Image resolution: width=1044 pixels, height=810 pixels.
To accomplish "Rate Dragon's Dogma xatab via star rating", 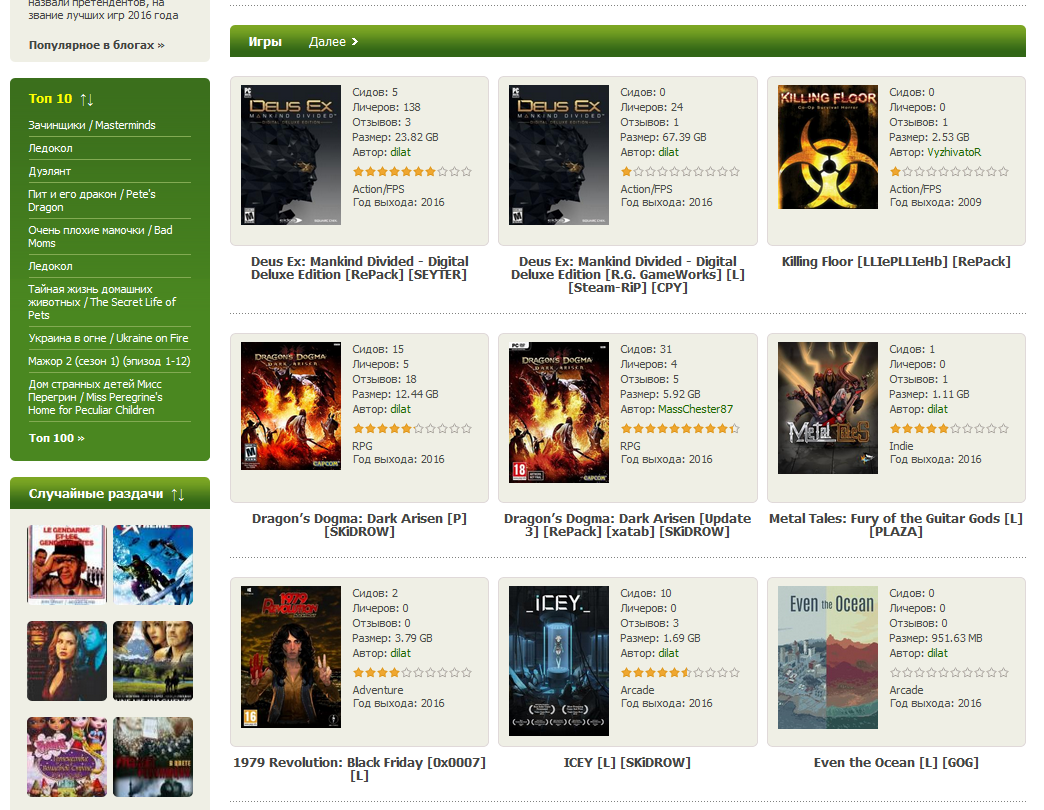I will tap(680, 429).
